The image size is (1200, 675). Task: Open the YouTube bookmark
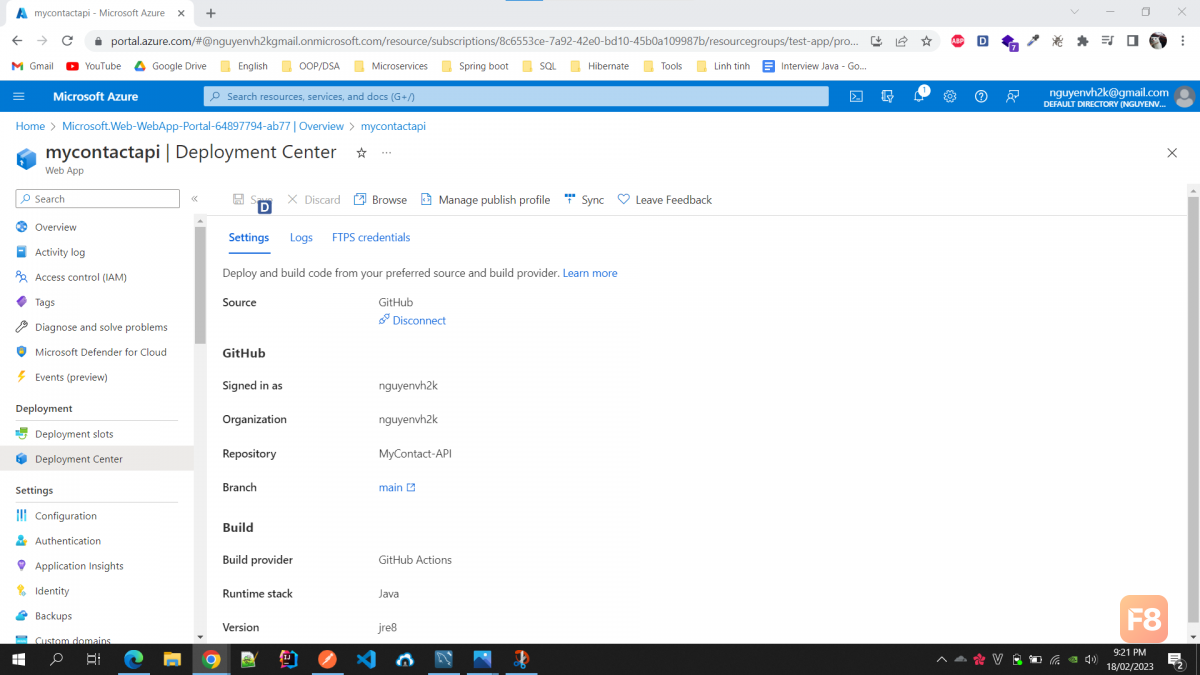[x=93, y=66]
